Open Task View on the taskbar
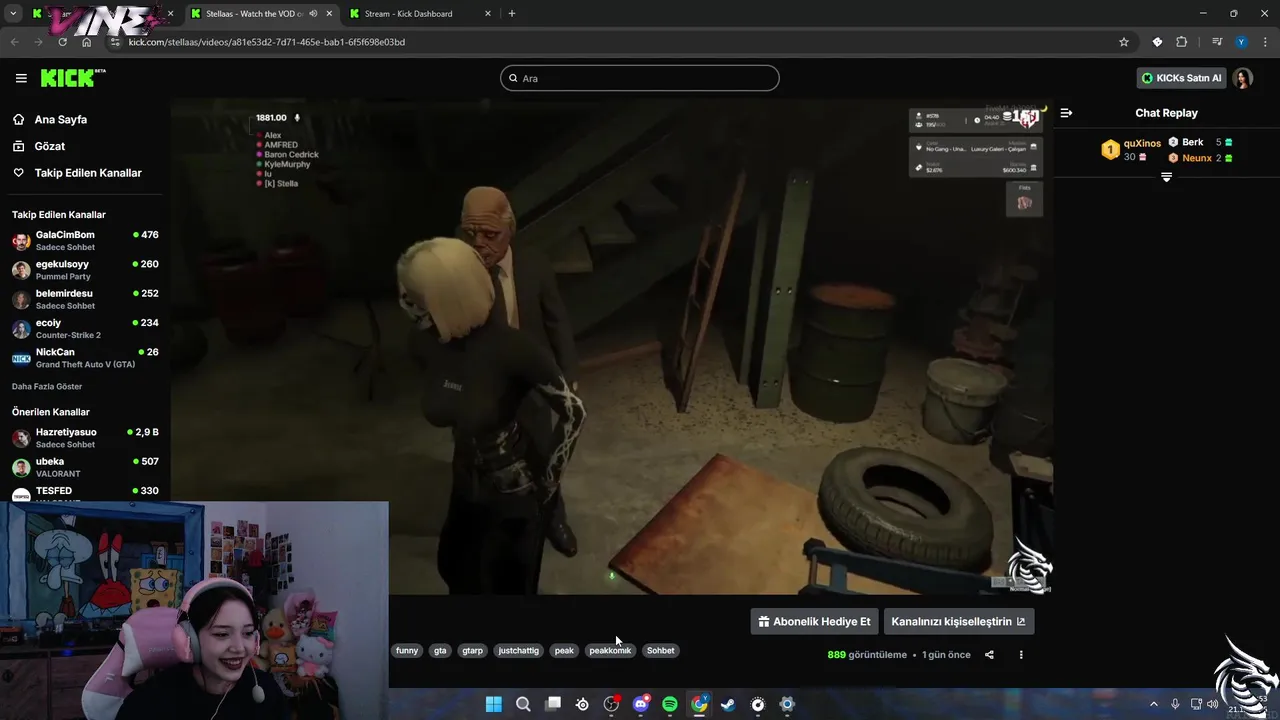The width and height of the screenshot is (1280, 720). click(553, 704)
